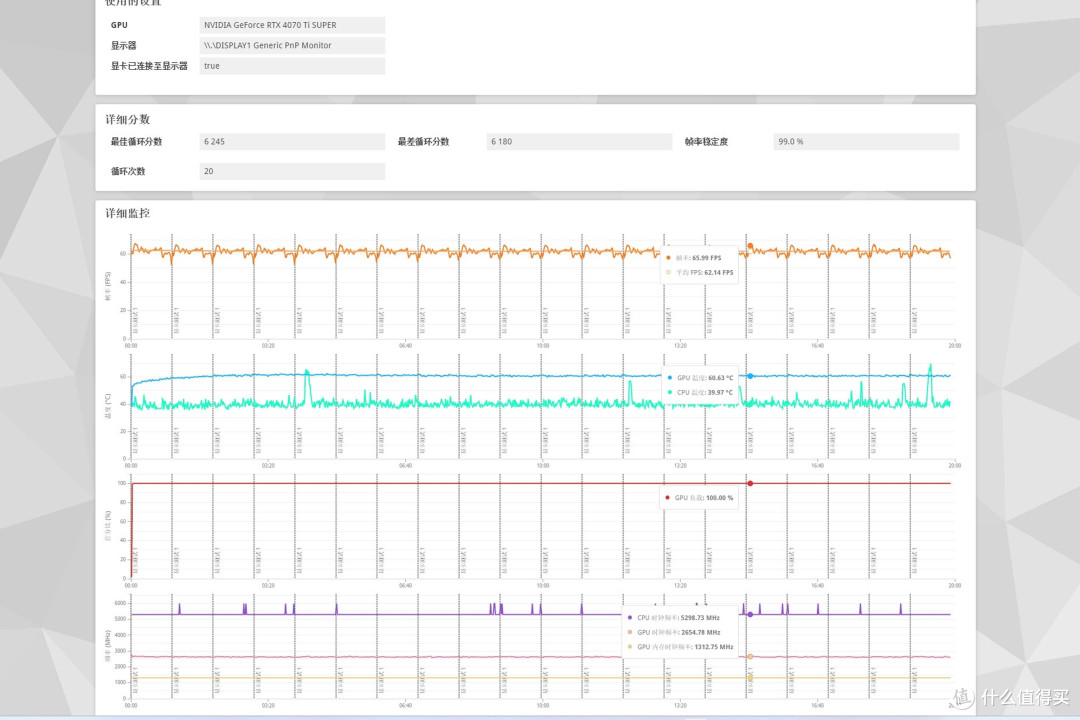Click the average FPS 62.14 tooltip entry
This screenshot has height=720, width=1080.
(699, 272)
